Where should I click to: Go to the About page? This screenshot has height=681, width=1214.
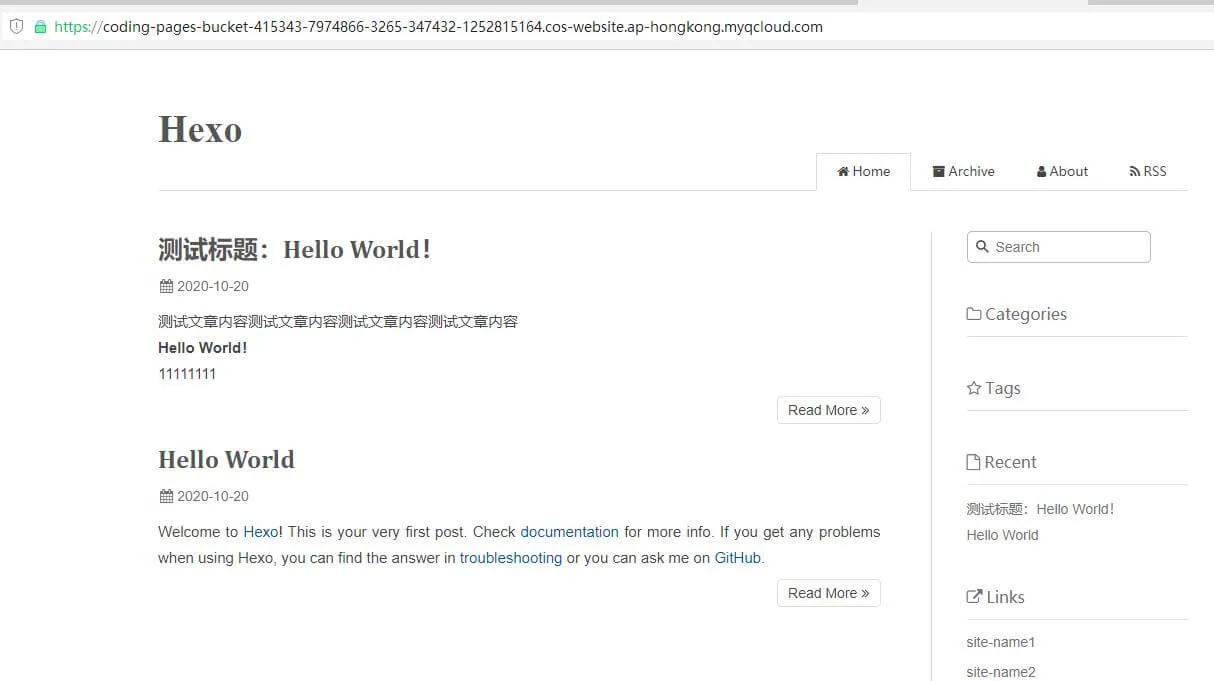coord(1062,171)
